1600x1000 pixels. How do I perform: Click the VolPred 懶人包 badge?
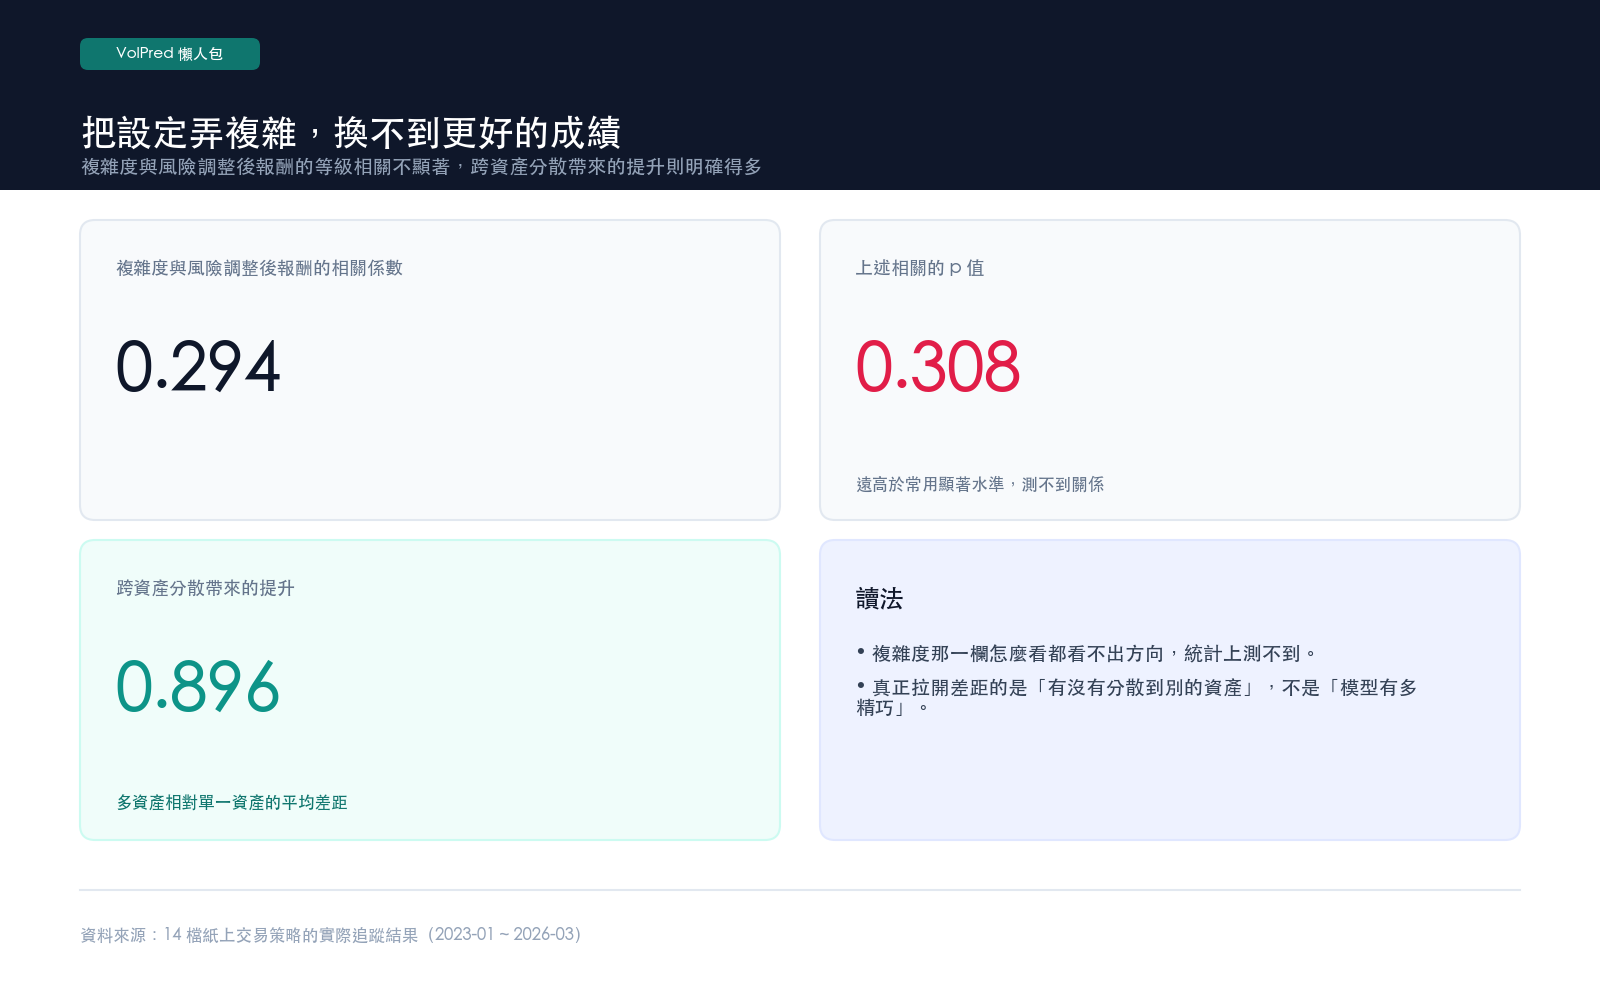[x=170, y=54]
